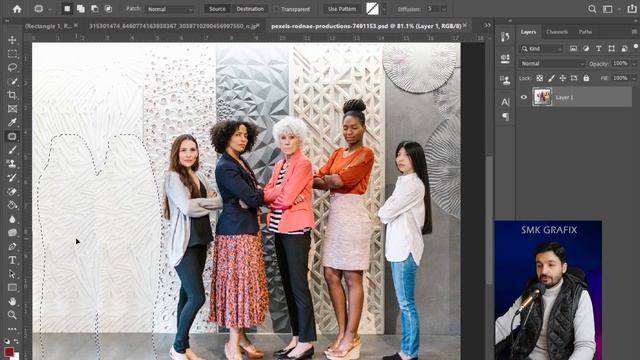Image resolution: width=640 pixels, height=360 pixels.
Task: Select the Brush tool
Action: tap(12, 150)
